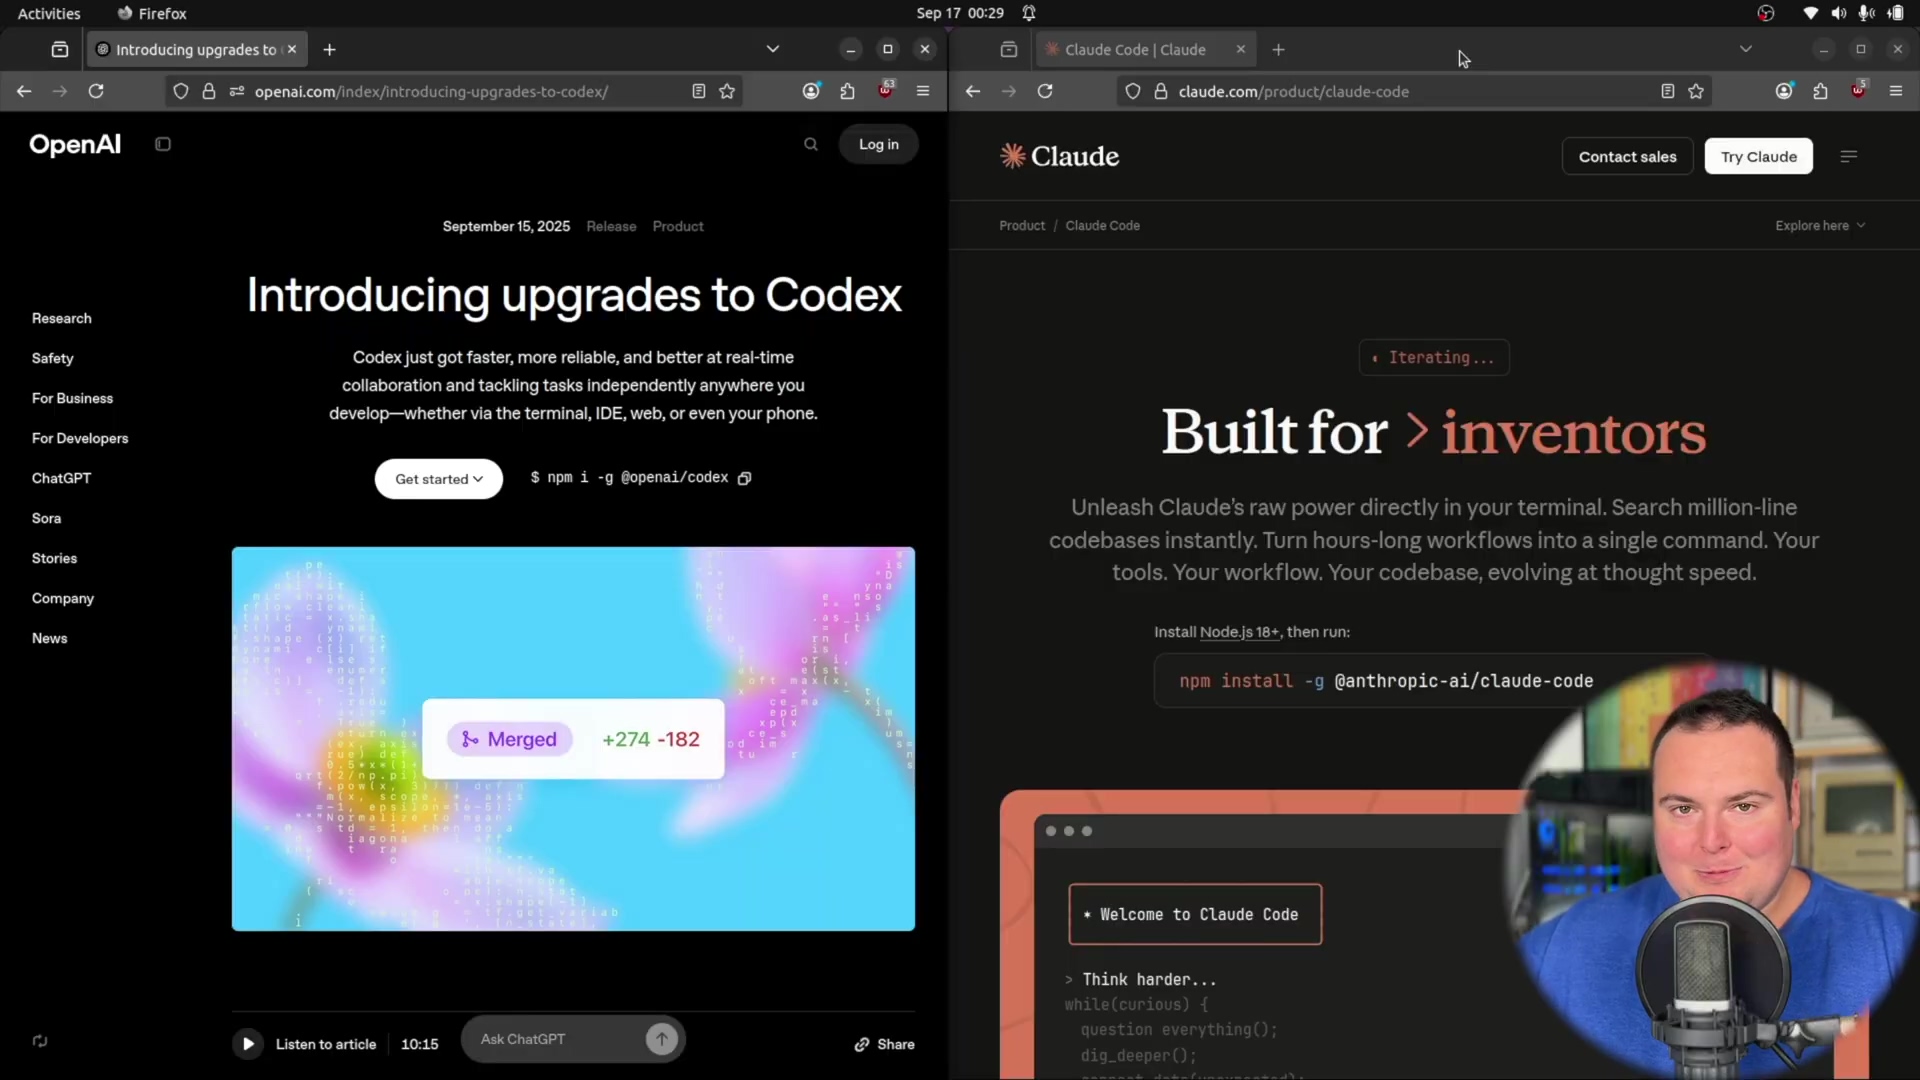
Task: Toggle reader view in OpenAI window
Action: (699, 91)
